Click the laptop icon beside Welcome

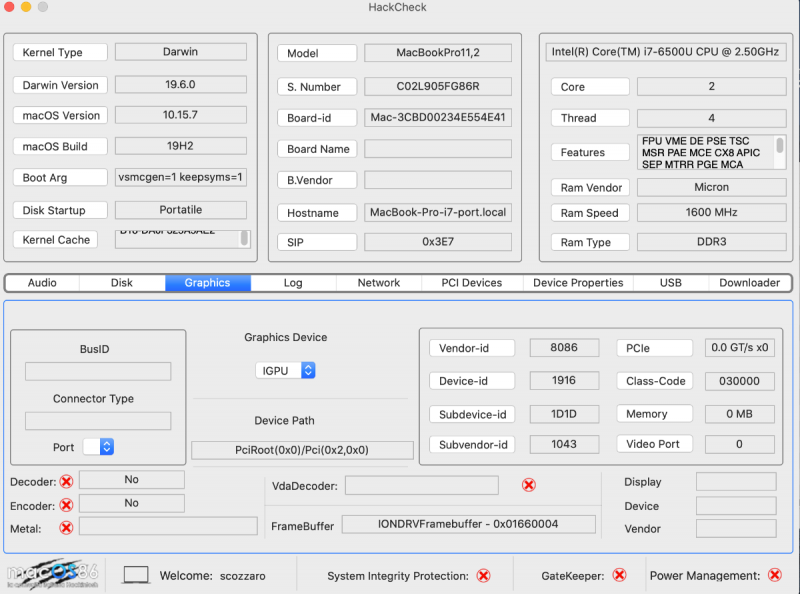[x=136, y=575]
